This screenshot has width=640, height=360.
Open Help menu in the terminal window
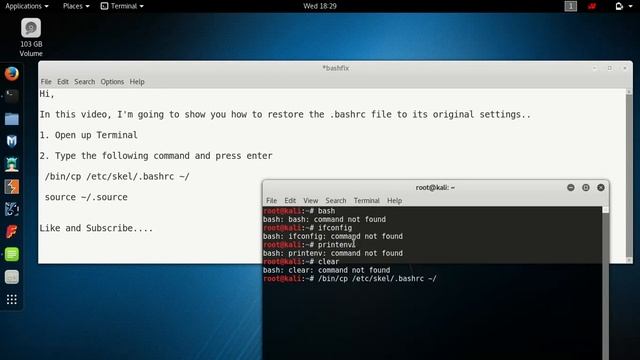click(394, 200)
